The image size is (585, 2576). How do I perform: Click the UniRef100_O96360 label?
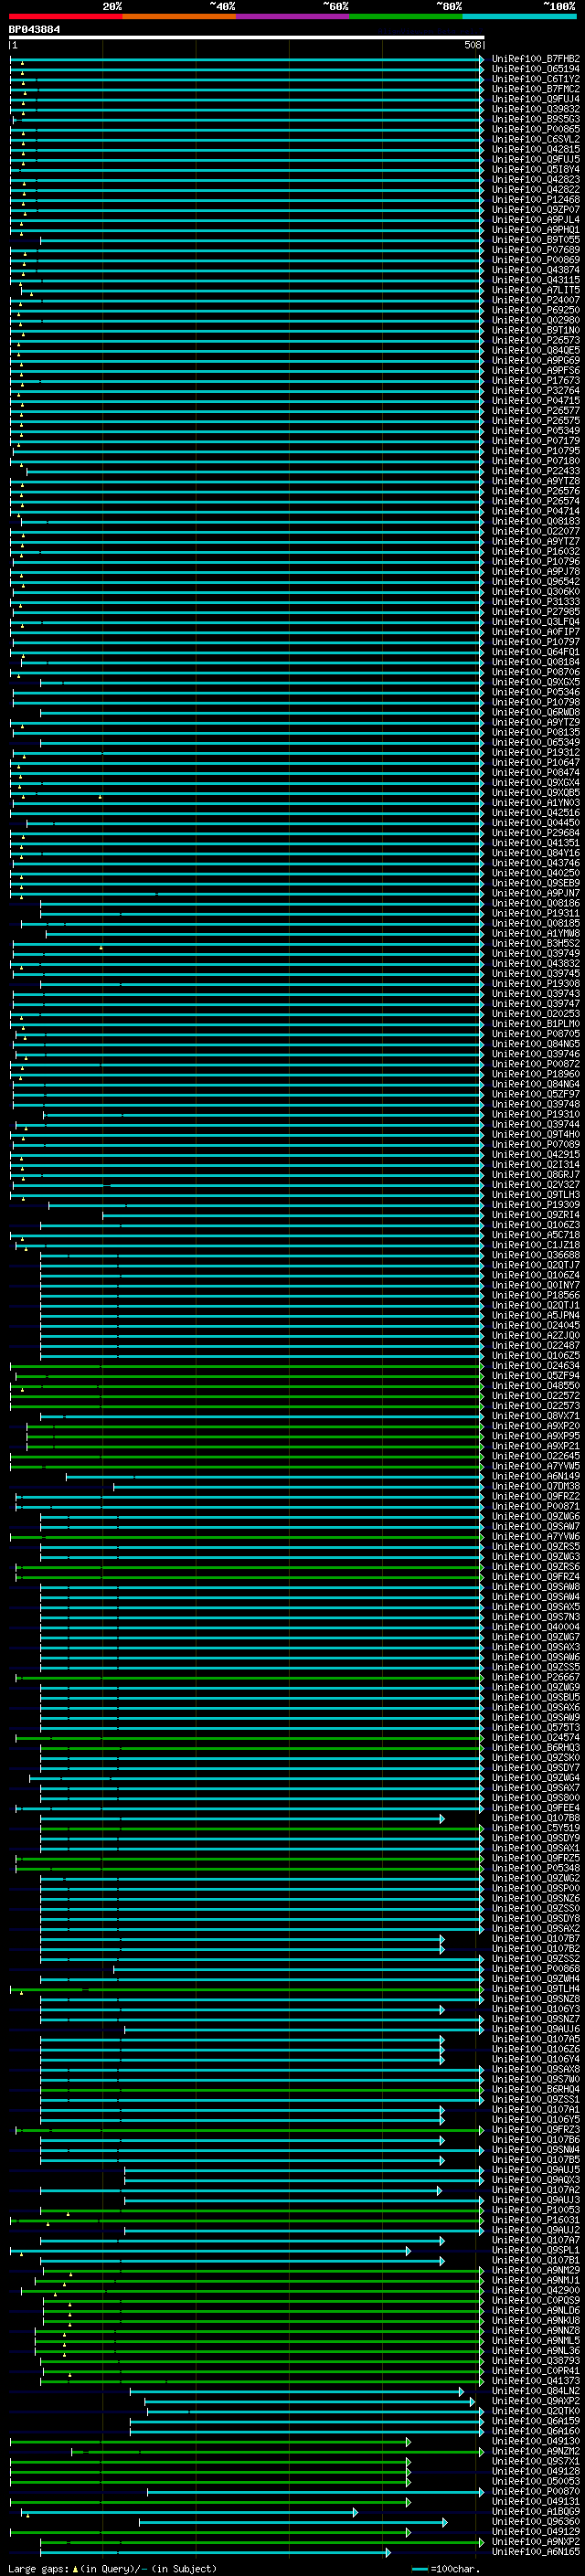[535, 2522]
